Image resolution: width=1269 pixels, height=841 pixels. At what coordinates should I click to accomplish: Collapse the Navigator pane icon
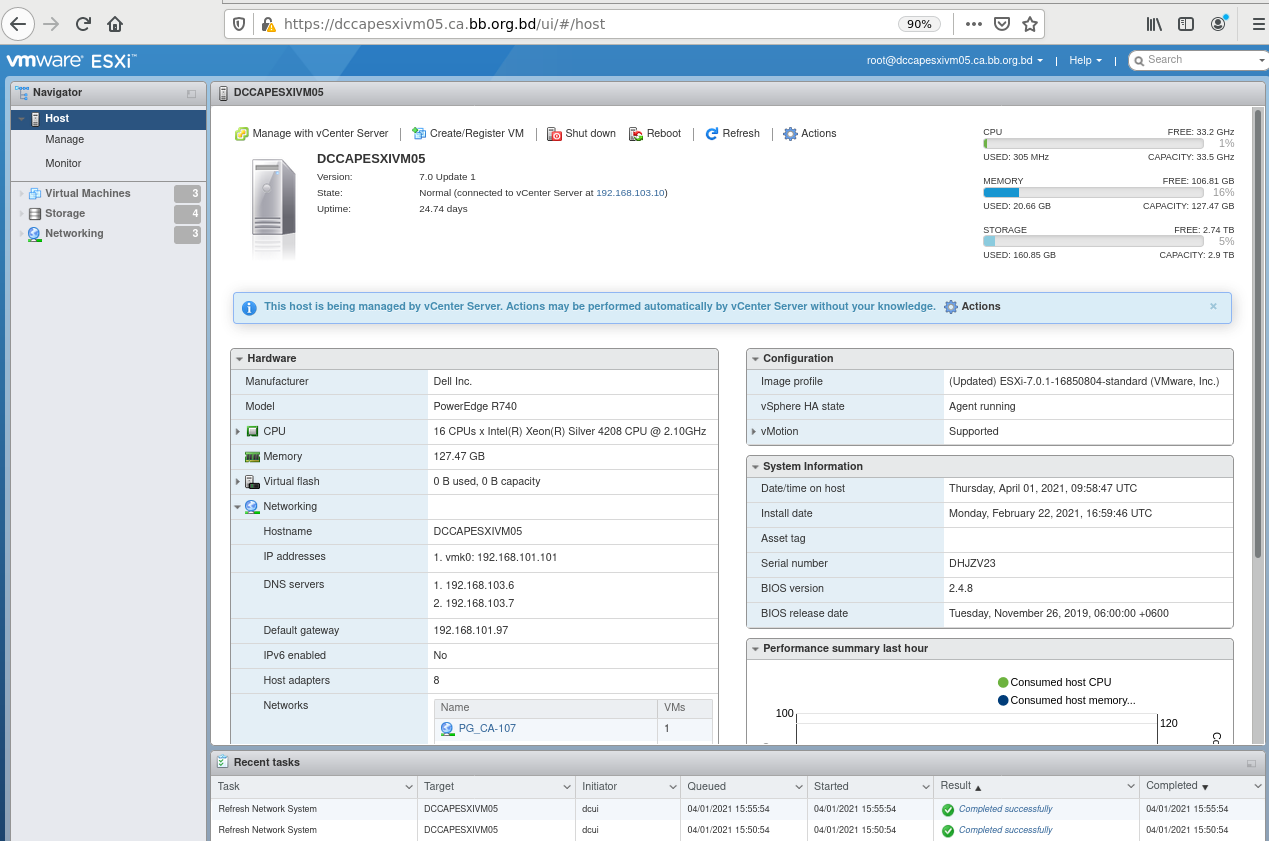[191, 93]
